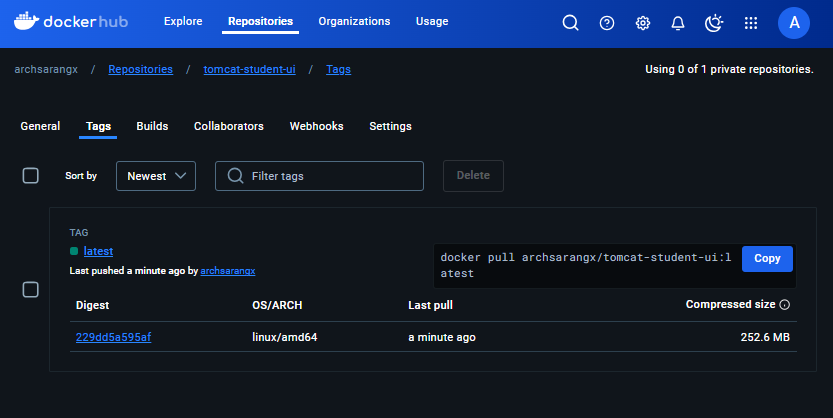Select the latest tag row checkbox
The height and width of the screenshot is (418, 833).
point(31,290)
